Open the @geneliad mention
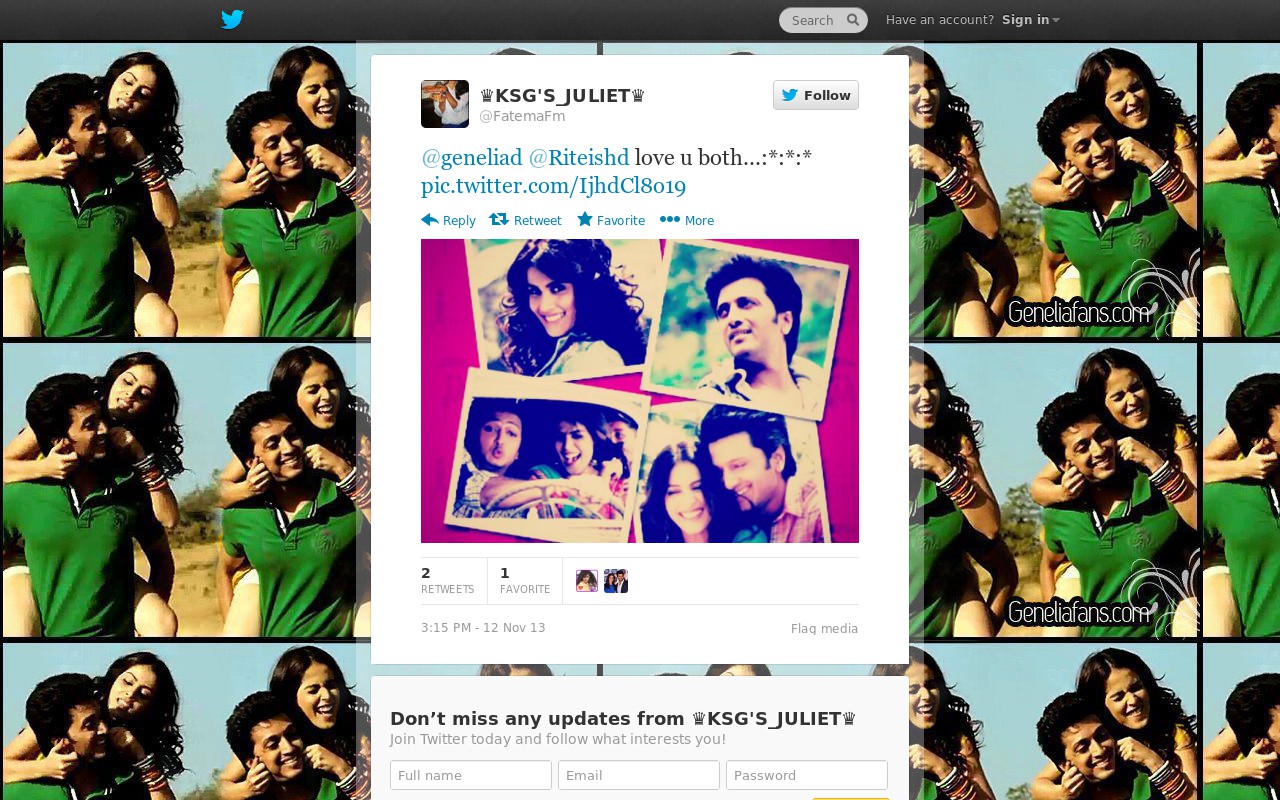The width and height of the screenshot is (1280, 800). click(x=472, y=157)
